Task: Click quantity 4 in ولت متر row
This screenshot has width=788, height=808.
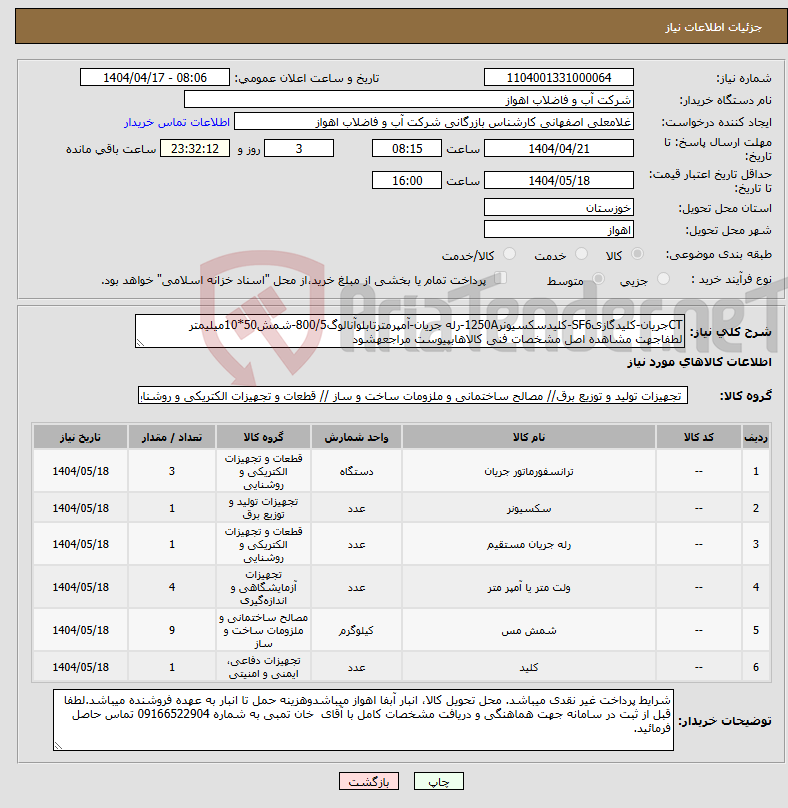Action: click(x=172, y=587)
